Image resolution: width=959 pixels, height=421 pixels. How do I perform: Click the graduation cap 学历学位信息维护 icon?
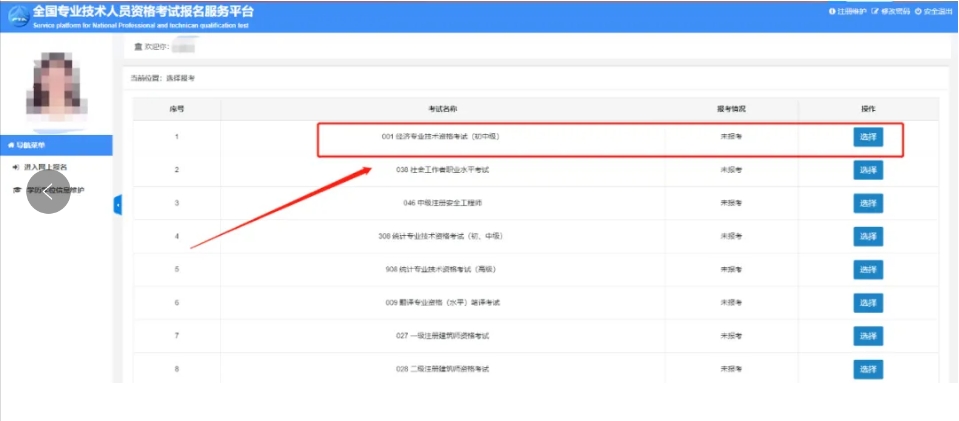click(15, 189)
